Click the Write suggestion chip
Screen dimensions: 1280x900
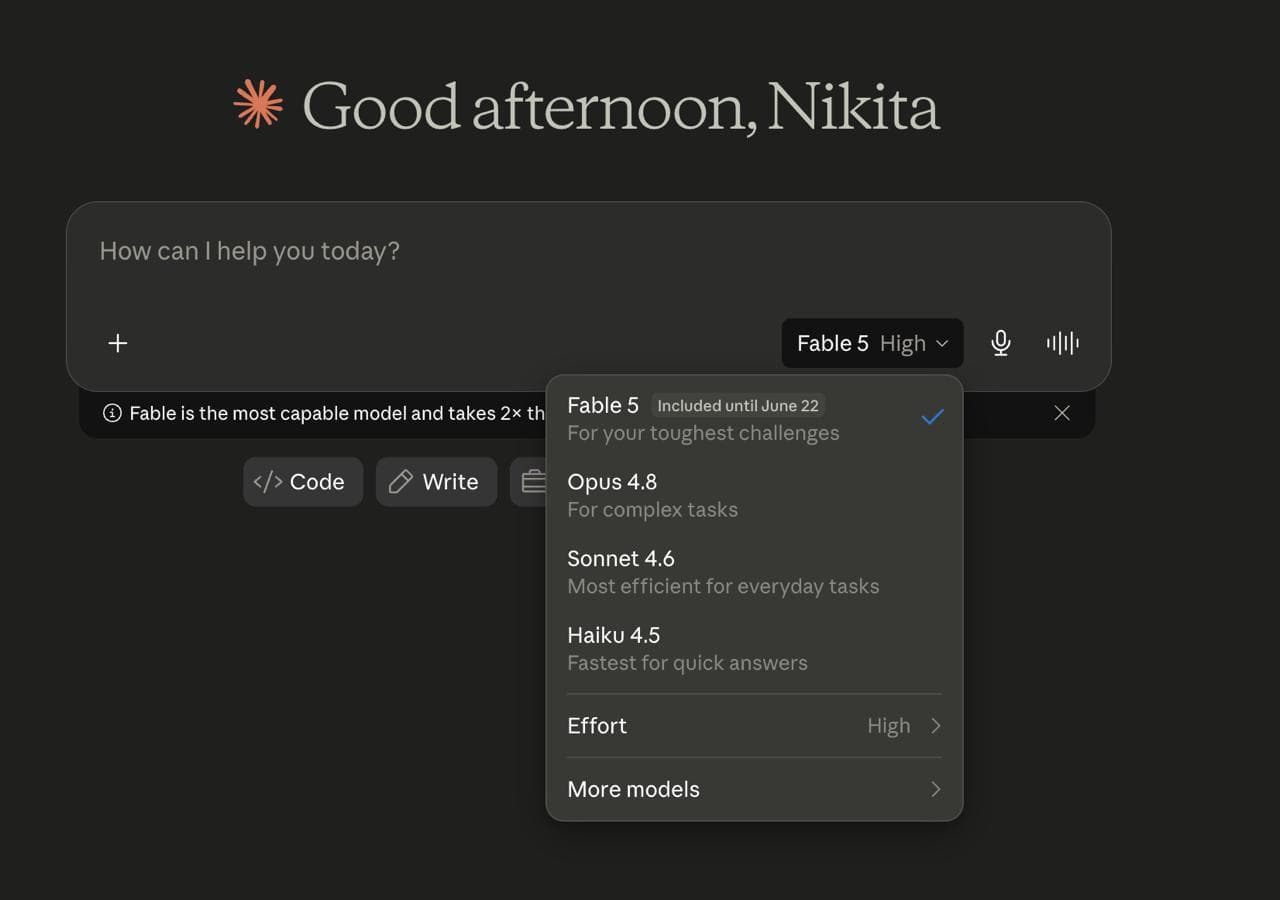click(436, 482)
